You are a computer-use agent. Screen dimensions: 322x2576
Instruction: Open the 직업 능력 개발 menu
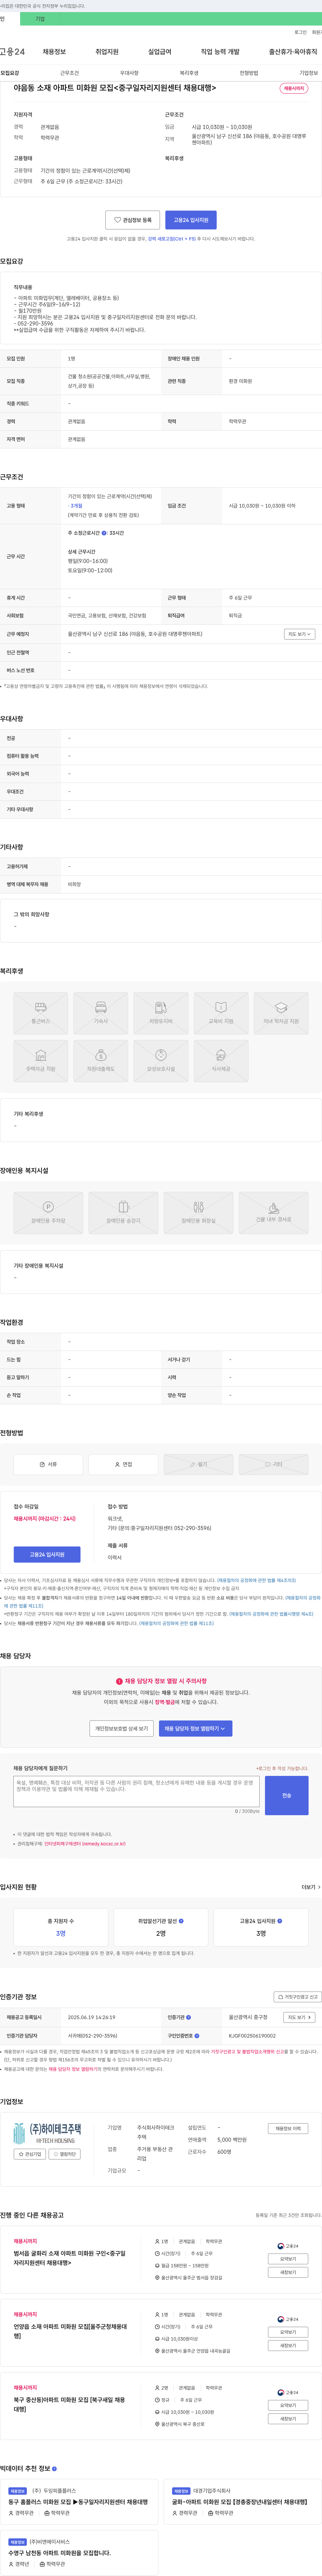point(220,52)
